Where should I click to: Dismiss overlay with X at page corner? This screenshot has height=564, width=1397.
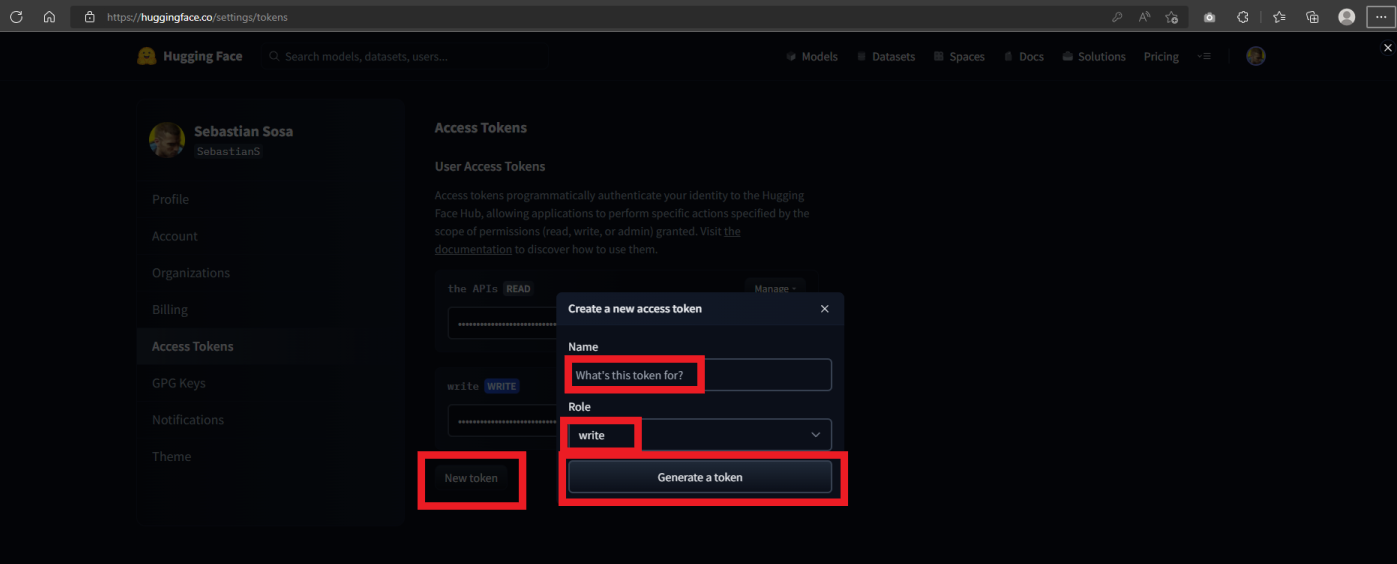(x=1387, y=47)
